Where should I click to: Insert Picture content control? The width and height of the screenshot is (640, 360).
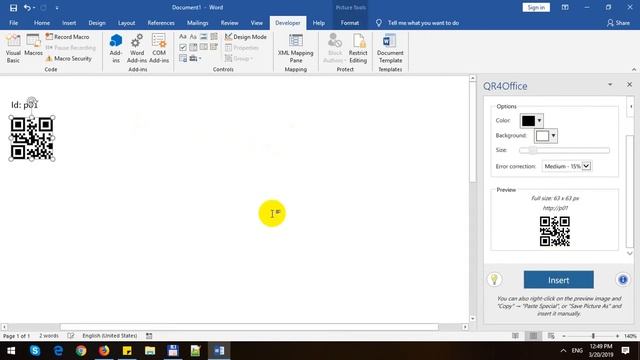[x=203, y=37]
